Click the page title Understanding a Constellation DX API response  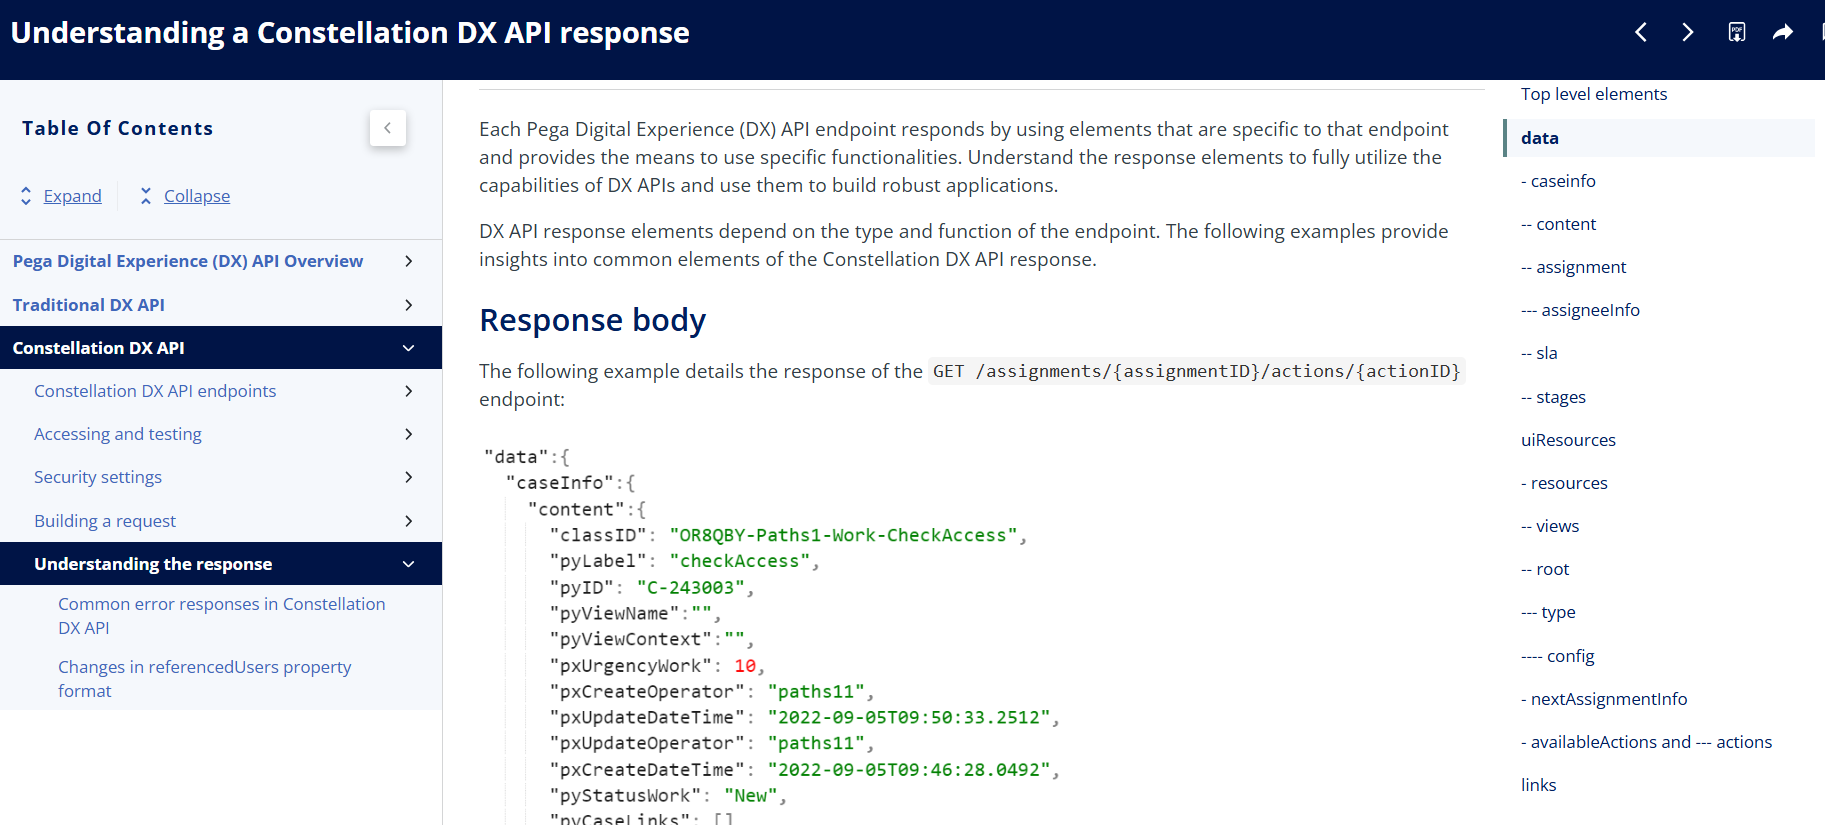coord(350,32)
